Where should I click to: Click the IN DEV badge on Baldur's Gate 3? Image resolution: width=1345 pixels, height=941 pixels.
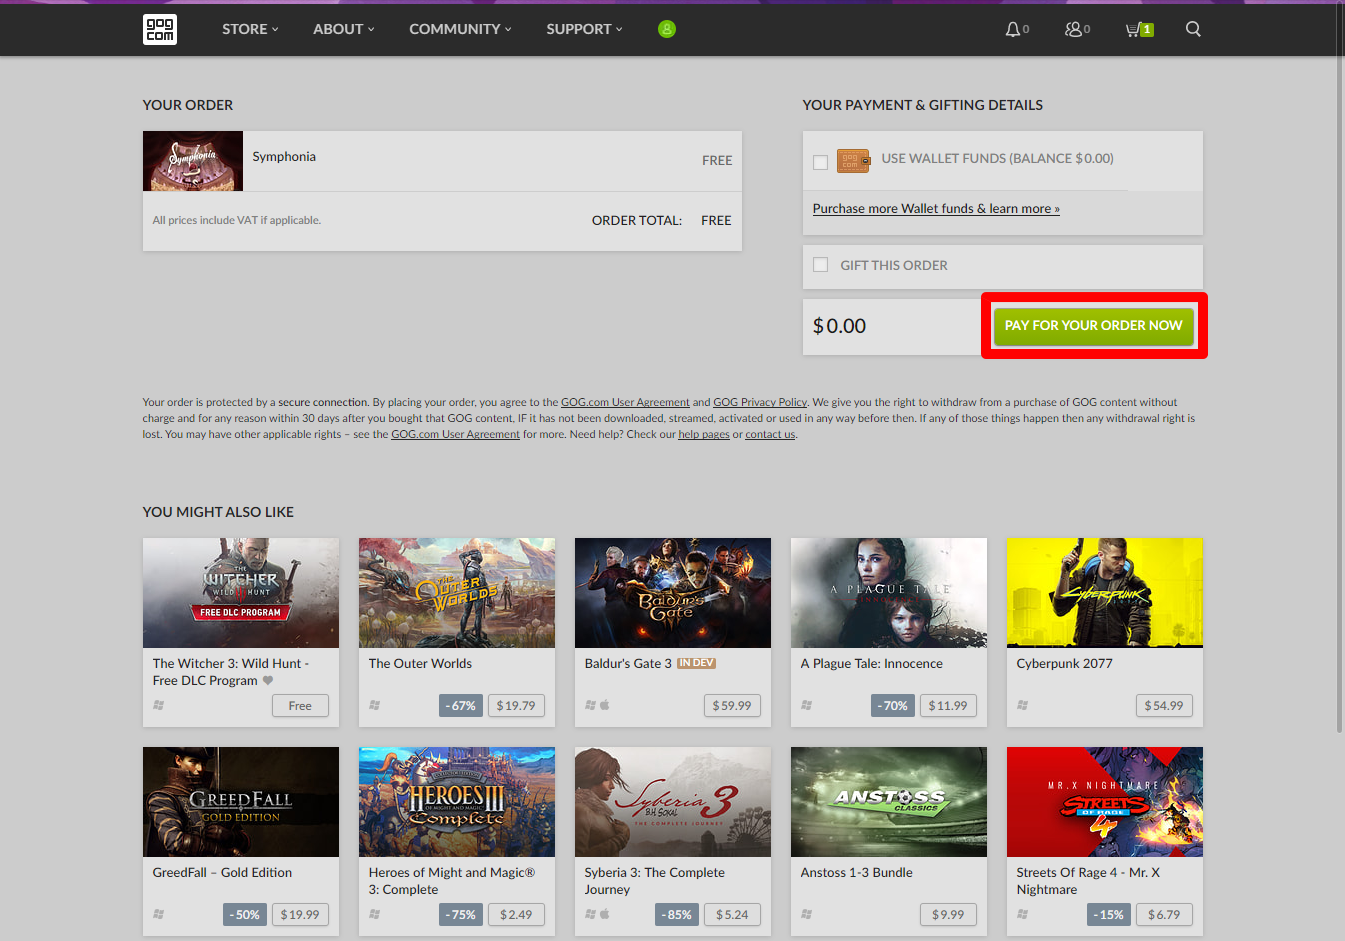tap(697, 663)
